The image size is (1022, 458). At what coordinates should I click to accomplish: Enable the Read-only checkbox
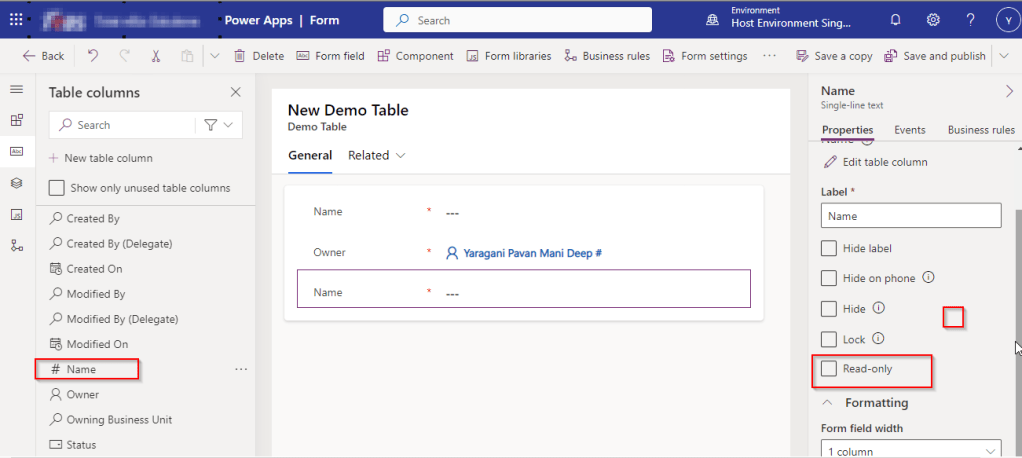tap(828, 369)
